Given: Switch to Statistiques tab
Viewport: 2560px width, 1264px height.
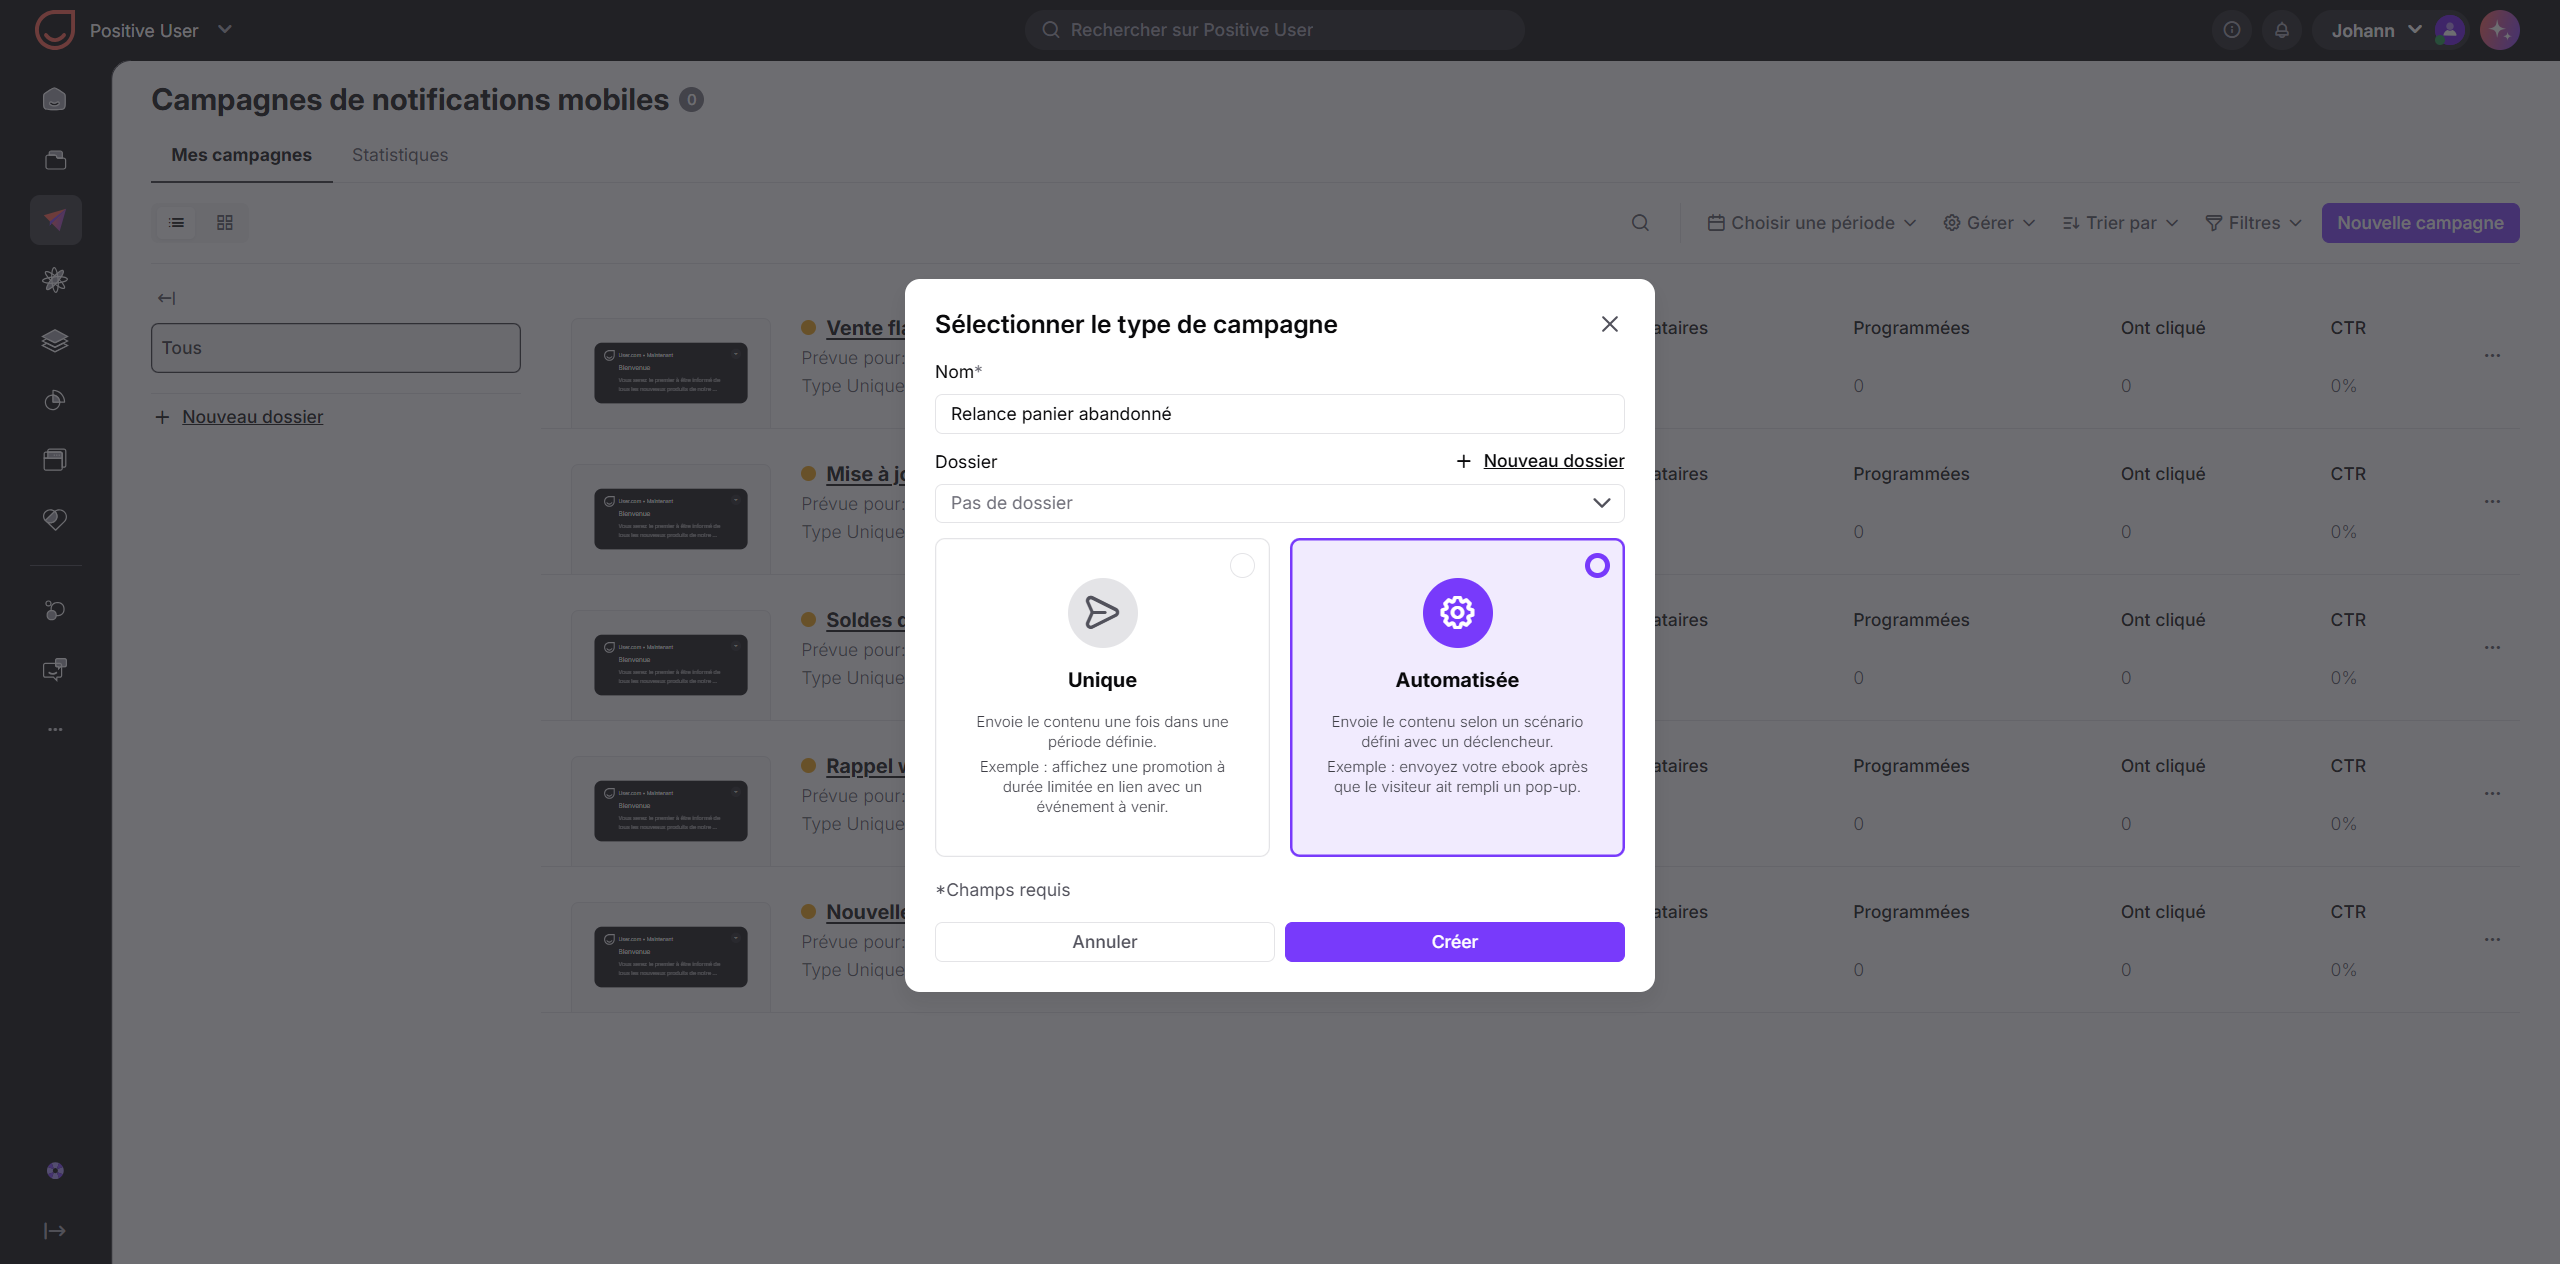Looking at the screenshot, I should (400, 155).
